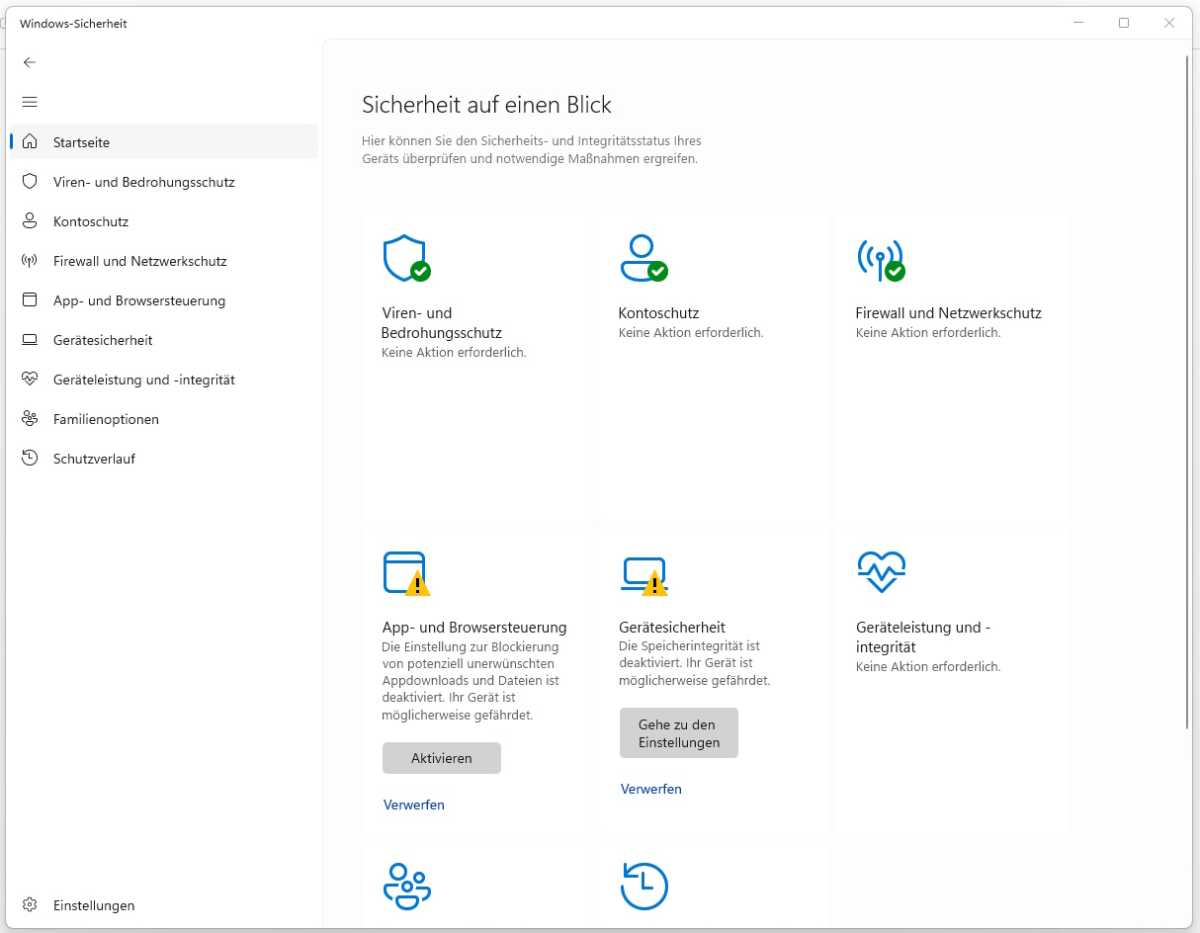Select the Kontoschutz shield icon tile
Screen dimensions: 1200x933
(644, 258)
